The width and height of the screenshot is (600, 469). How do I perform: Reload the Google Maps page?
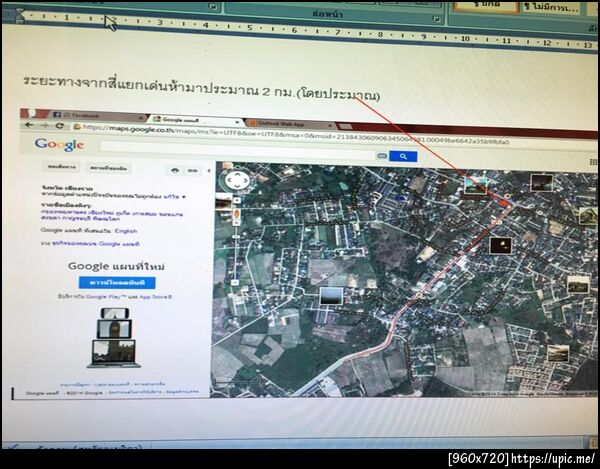pos(59,125)
